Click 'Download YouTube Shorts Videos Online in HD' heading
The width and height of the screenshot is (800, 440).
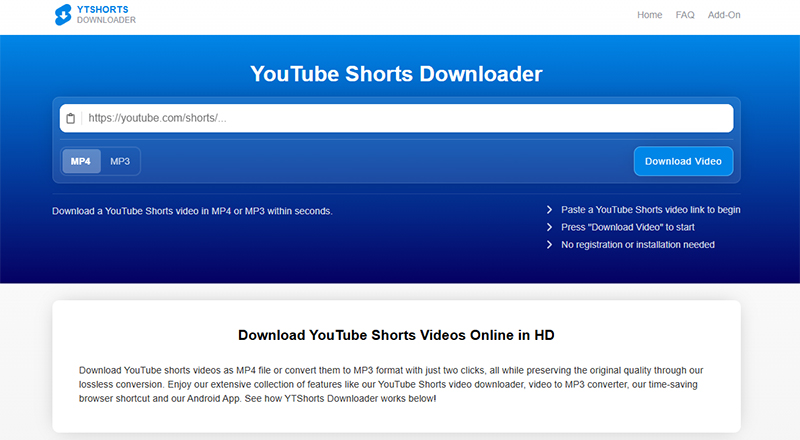(x=396, y=335)
